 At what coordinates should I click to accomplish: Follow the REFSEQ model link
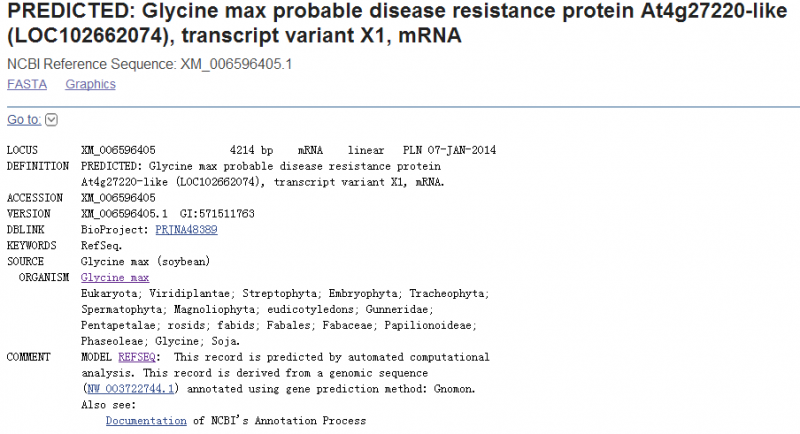click(136, 357)
